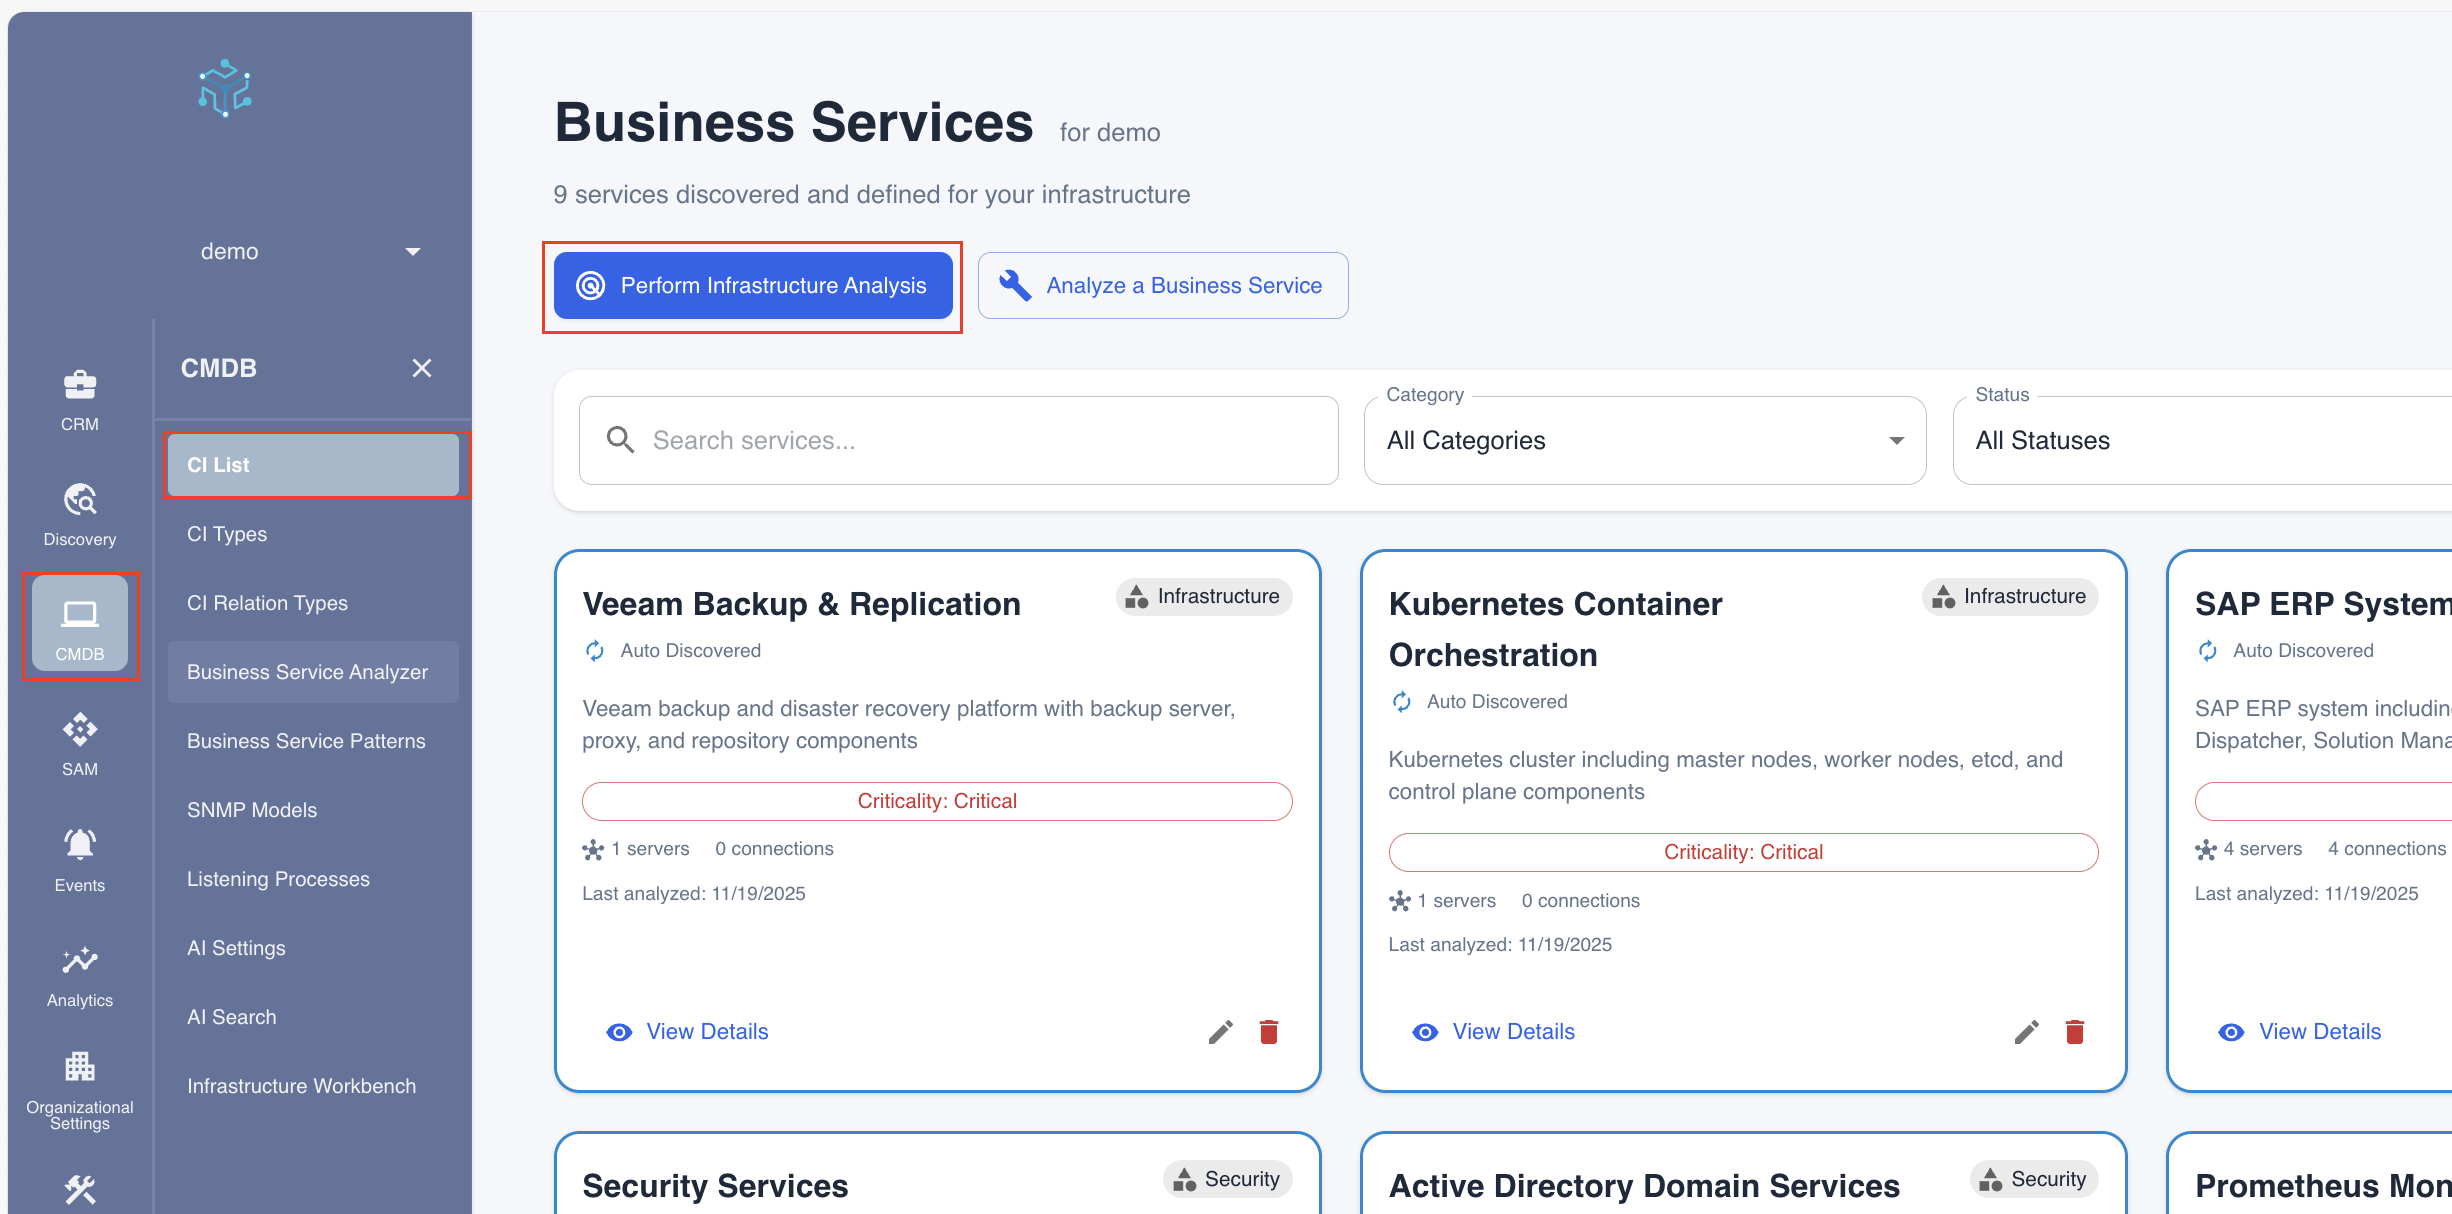Select the CRM icon in the sidebar
Viewport: 2452px width, 1214px height.
coord(79,398)
